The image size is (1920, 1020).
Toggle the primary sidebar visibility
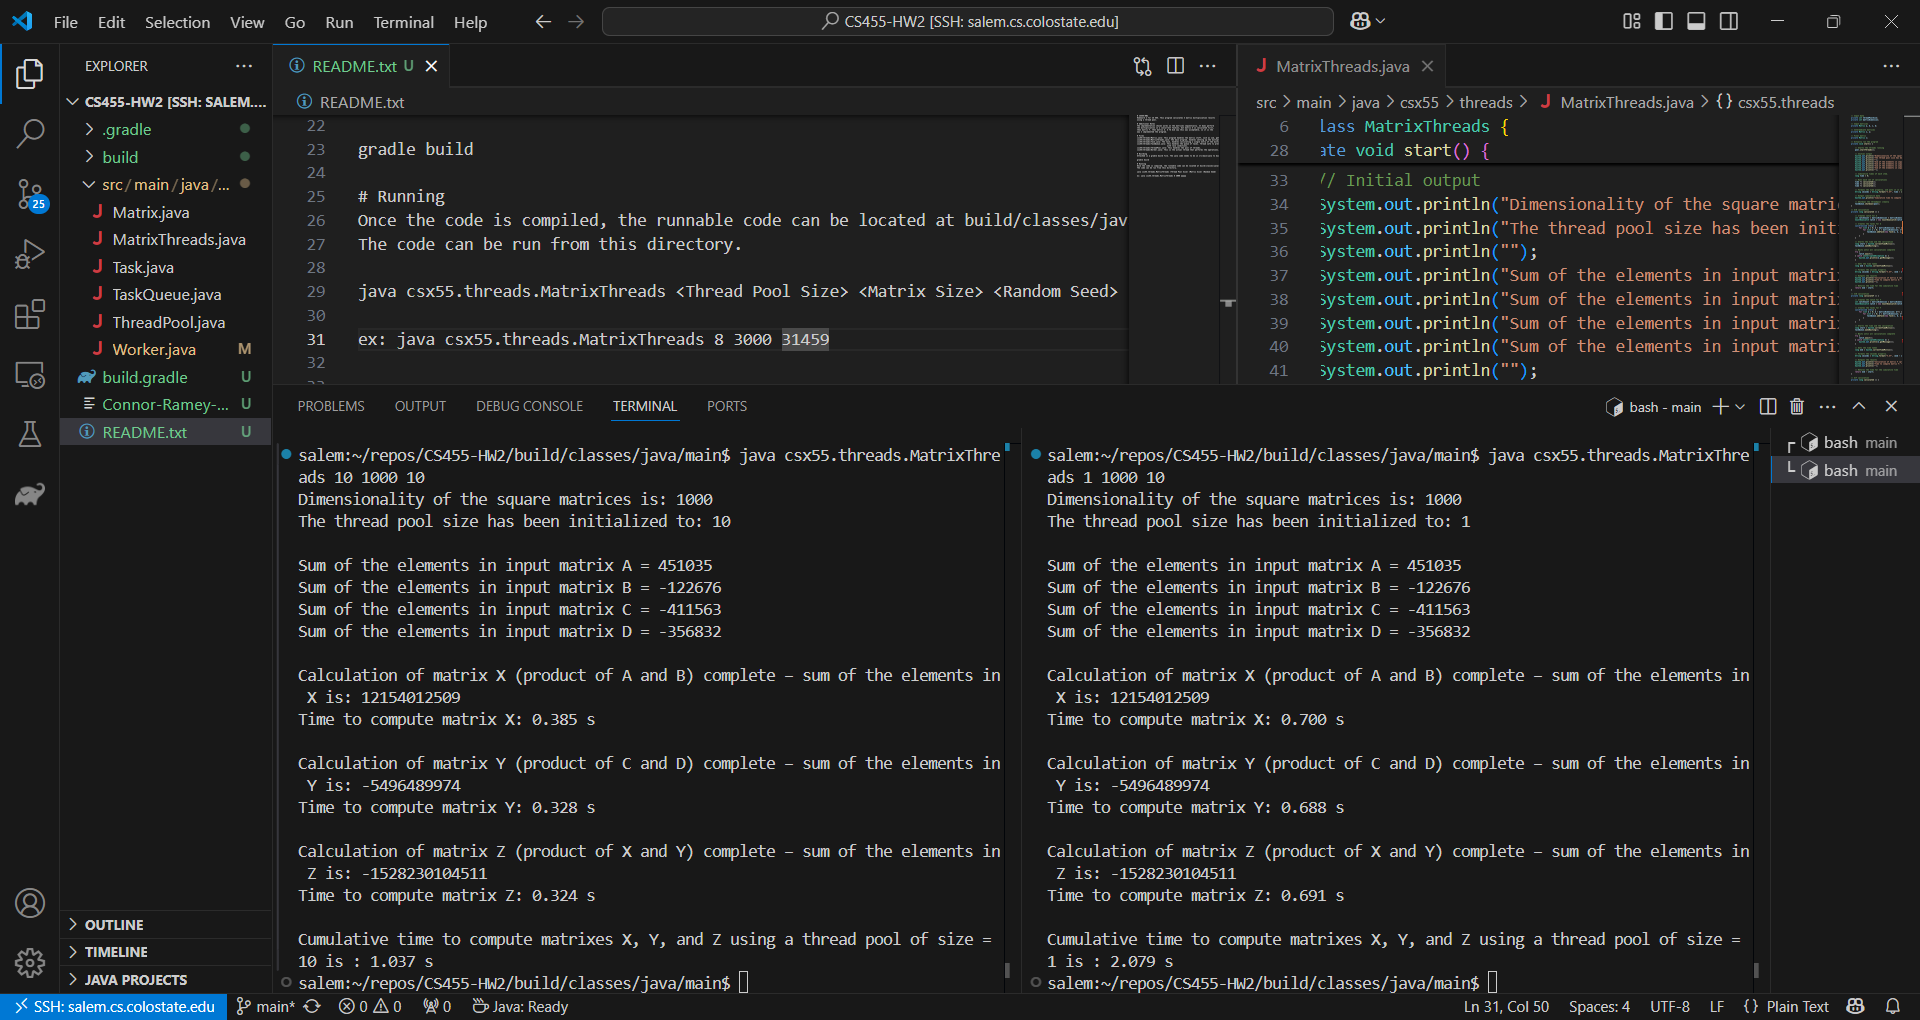click(1663, 20)
